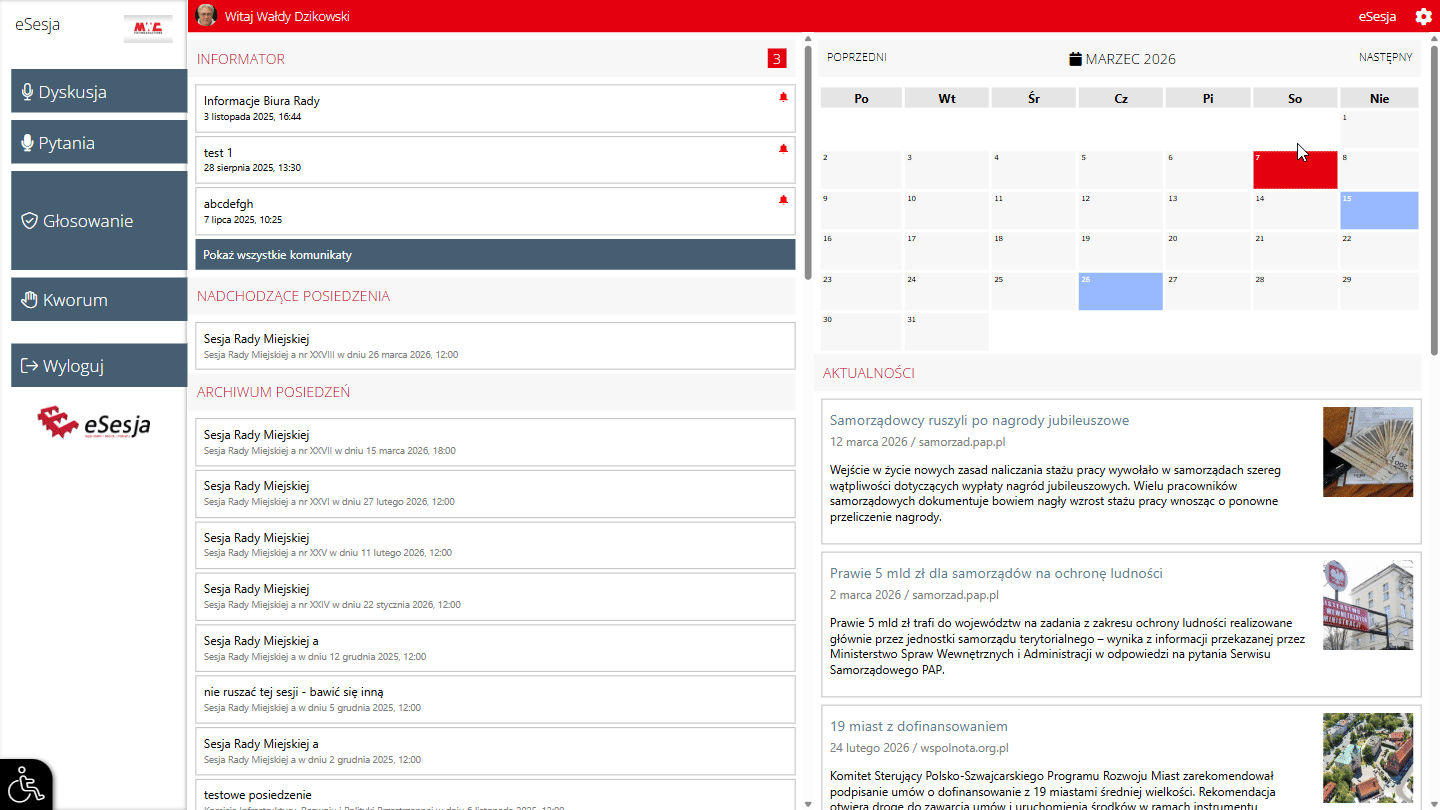Image resolution: width=1440 pixels, height=810 pixels.
Task: Select March 26 highlighted calendar day
Action: [1120, 291]
